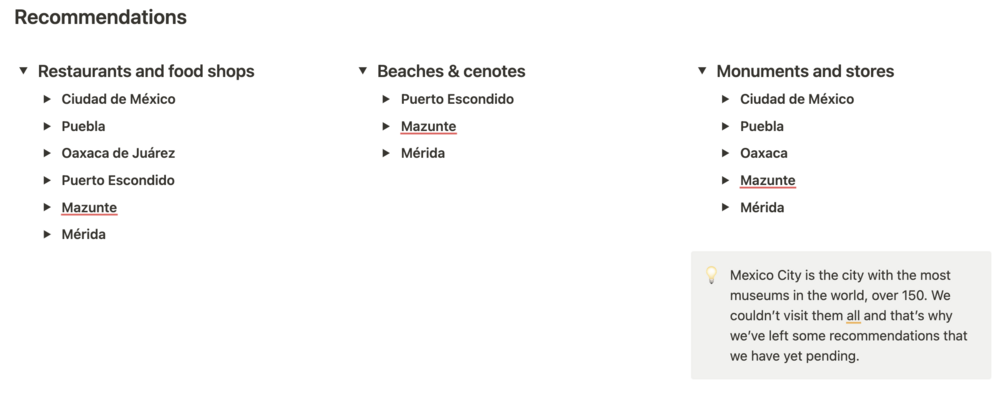Image resolution: width=1005 pixels, height=401 pixels.
Task: Expand Ciudad de México under Restaurants
Action: coord(47,99)
